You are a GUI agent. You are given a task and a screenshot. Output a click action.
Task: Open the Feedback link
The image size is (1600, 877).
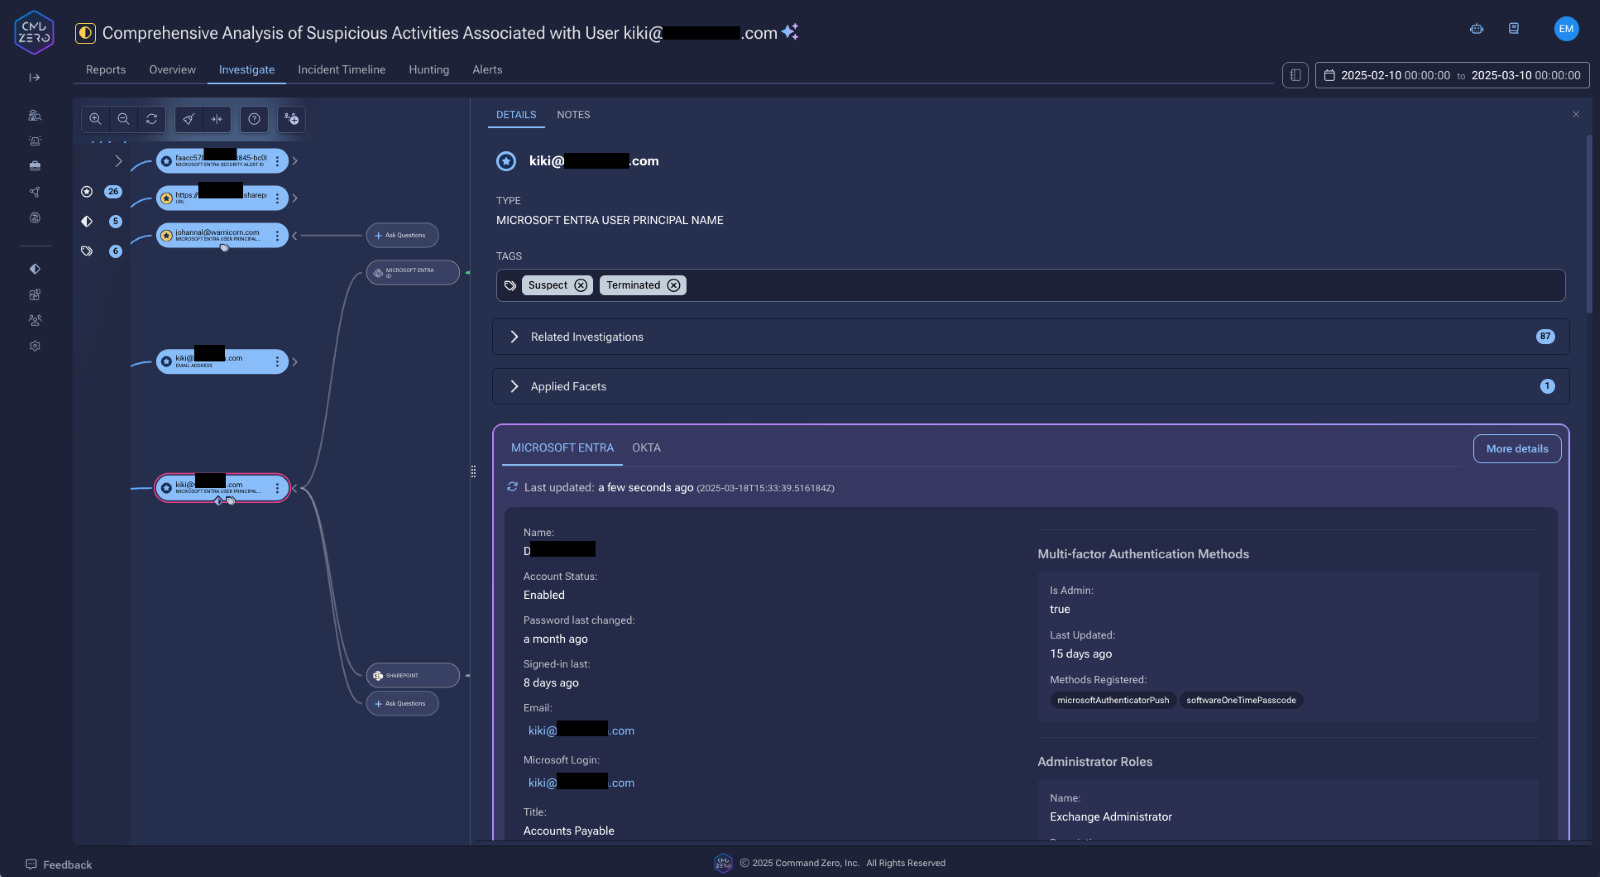[x=59, y=865]
